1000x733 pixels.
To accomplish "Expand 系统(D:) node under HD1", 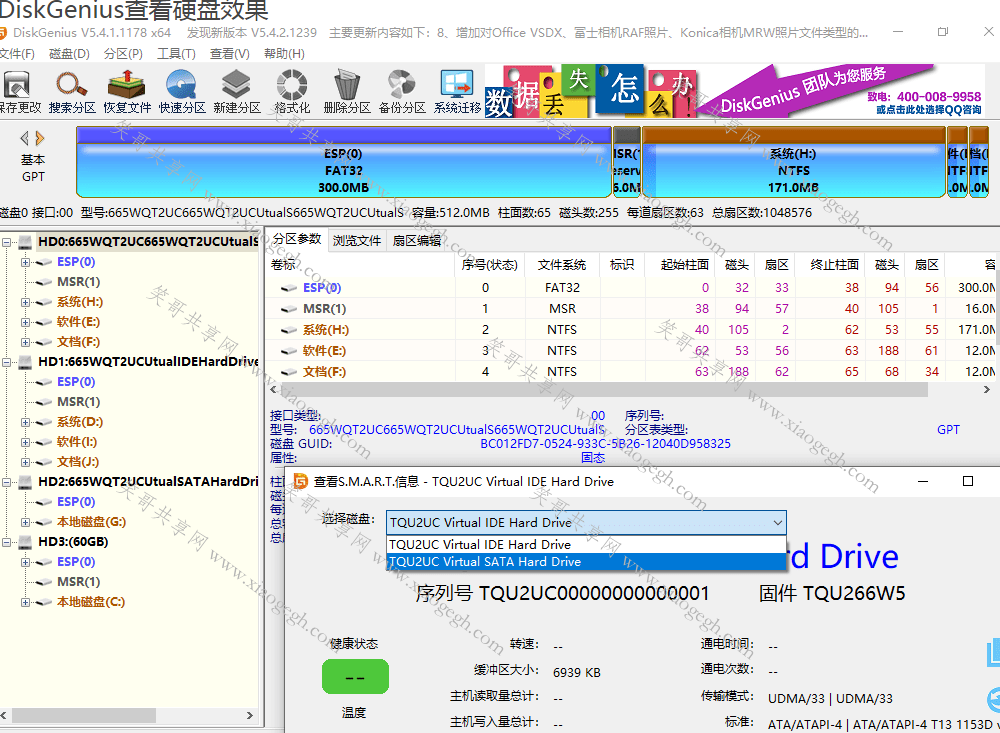I will coord(25,422).
